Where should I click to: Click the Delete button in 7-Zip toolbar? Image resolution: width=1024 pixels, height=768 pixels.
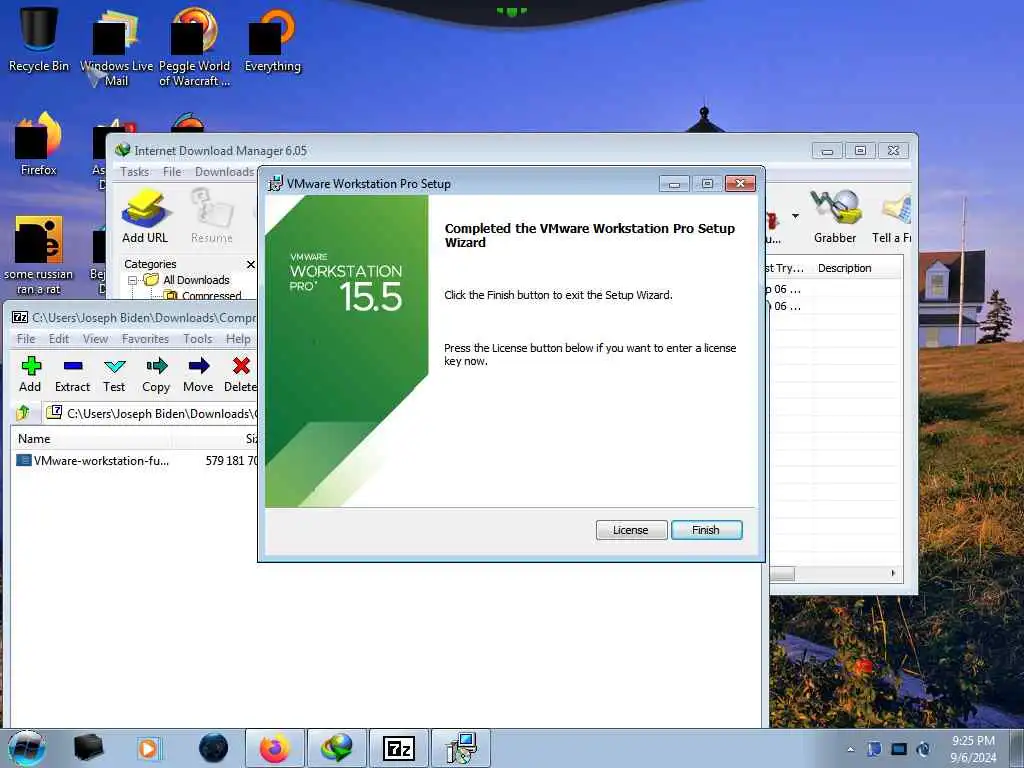tap(240, 374)
